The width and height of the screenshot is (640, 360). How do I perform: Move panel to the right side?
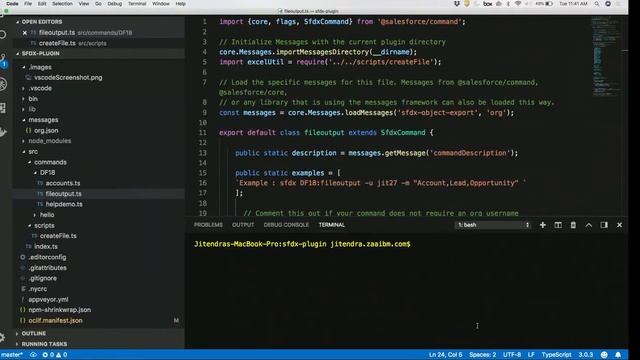coord(604,225)
